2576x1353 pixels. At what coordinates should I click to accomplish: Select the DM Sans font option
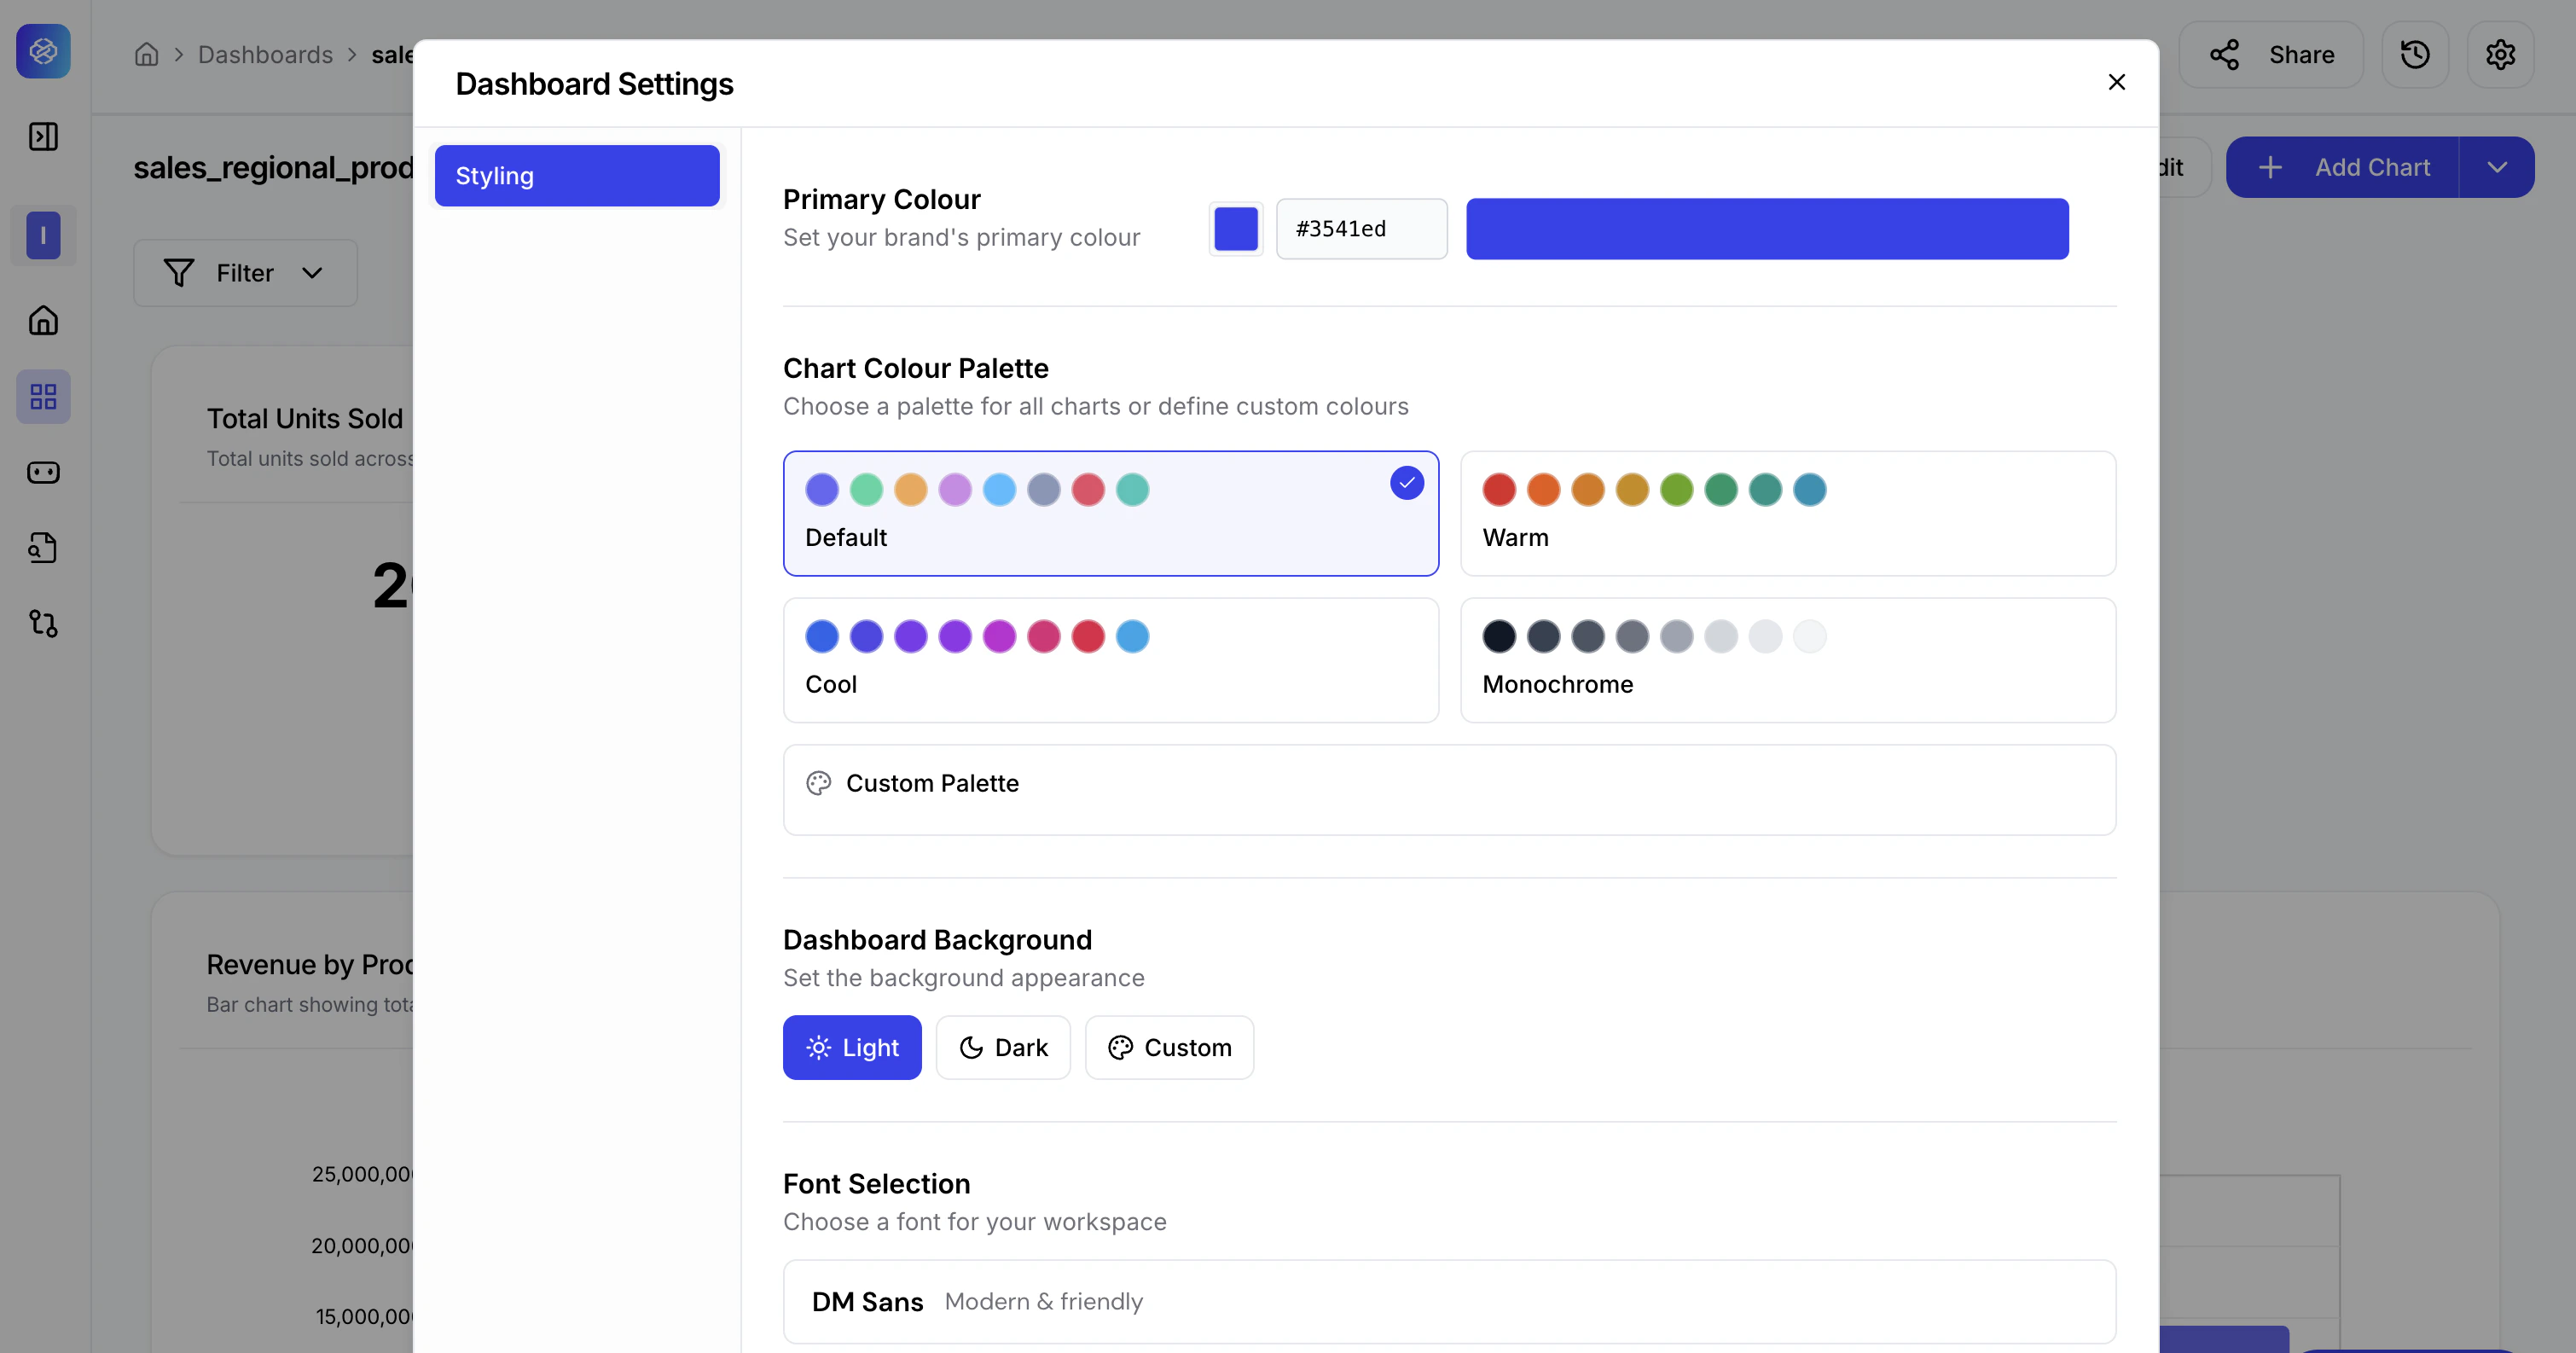pyautogui.click(x=1449, y=1301)
